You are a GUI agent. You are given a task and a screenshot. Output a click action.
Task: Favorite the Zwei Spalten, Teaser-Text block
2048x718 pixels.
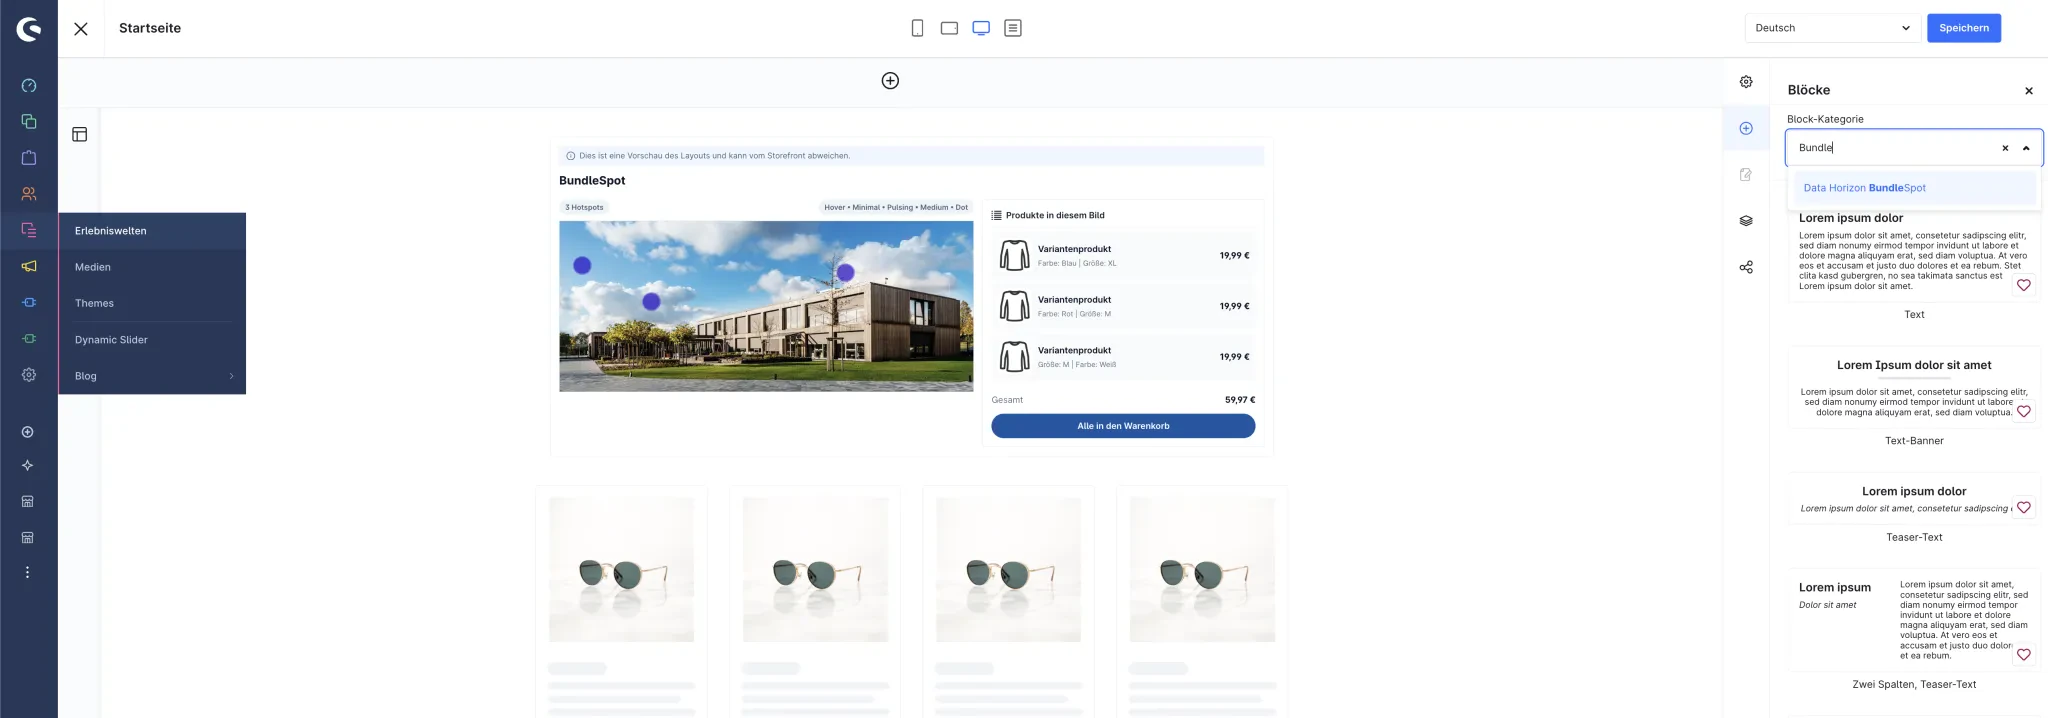[2023, 655]
